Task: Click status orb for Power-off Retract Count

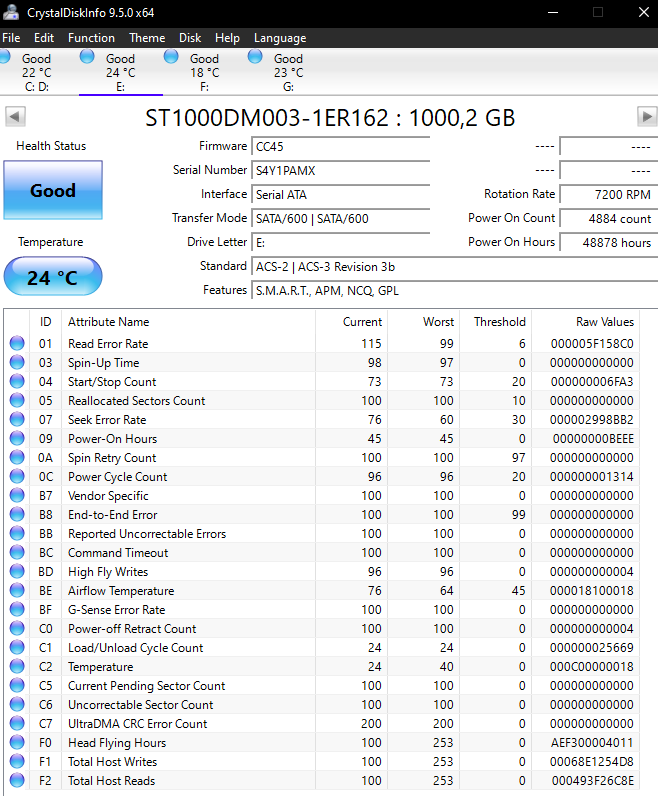Action: click(x=17, y=628)
